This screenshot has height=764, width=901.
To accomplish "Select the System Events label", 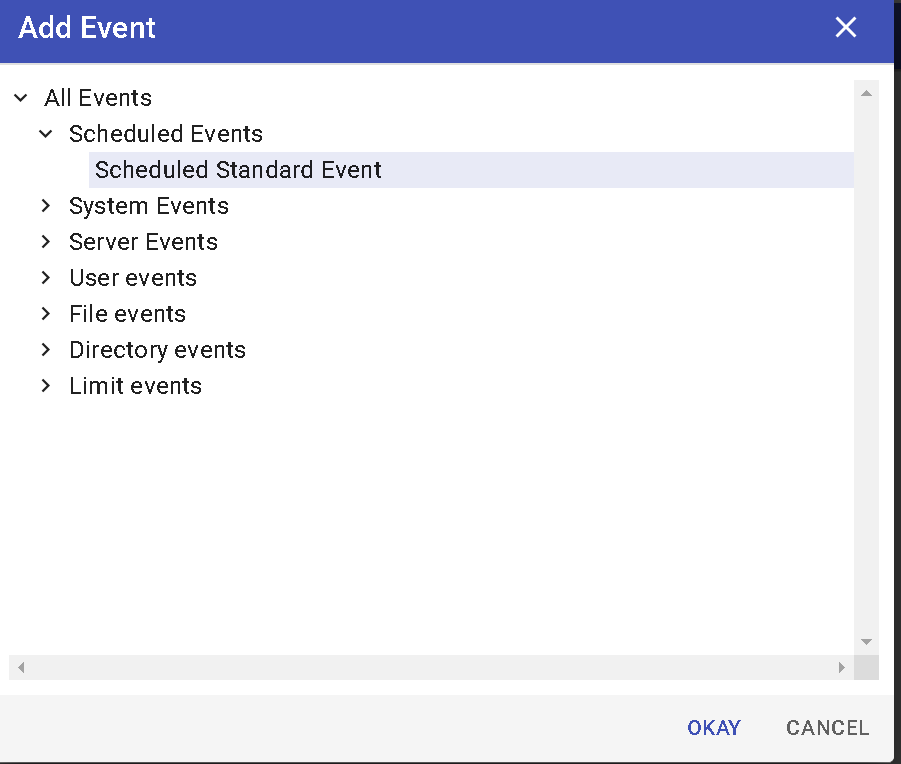I will (149, 206).
